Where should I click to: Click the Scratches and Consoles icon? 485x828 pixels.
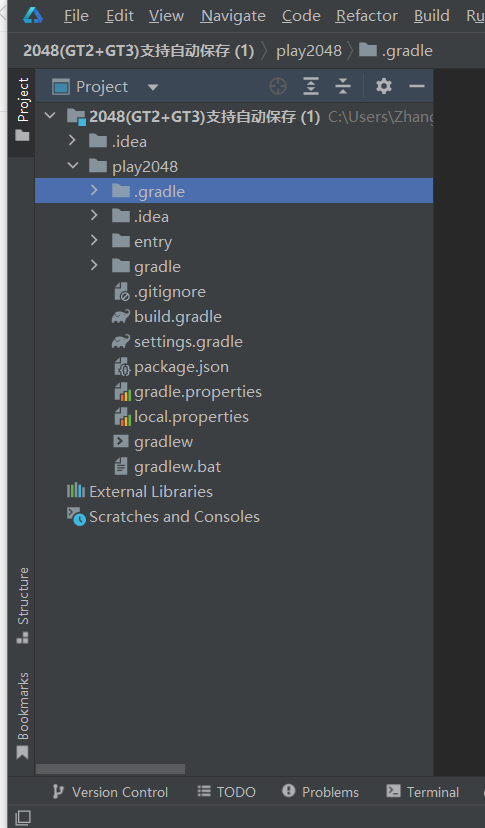pos(76,516)
